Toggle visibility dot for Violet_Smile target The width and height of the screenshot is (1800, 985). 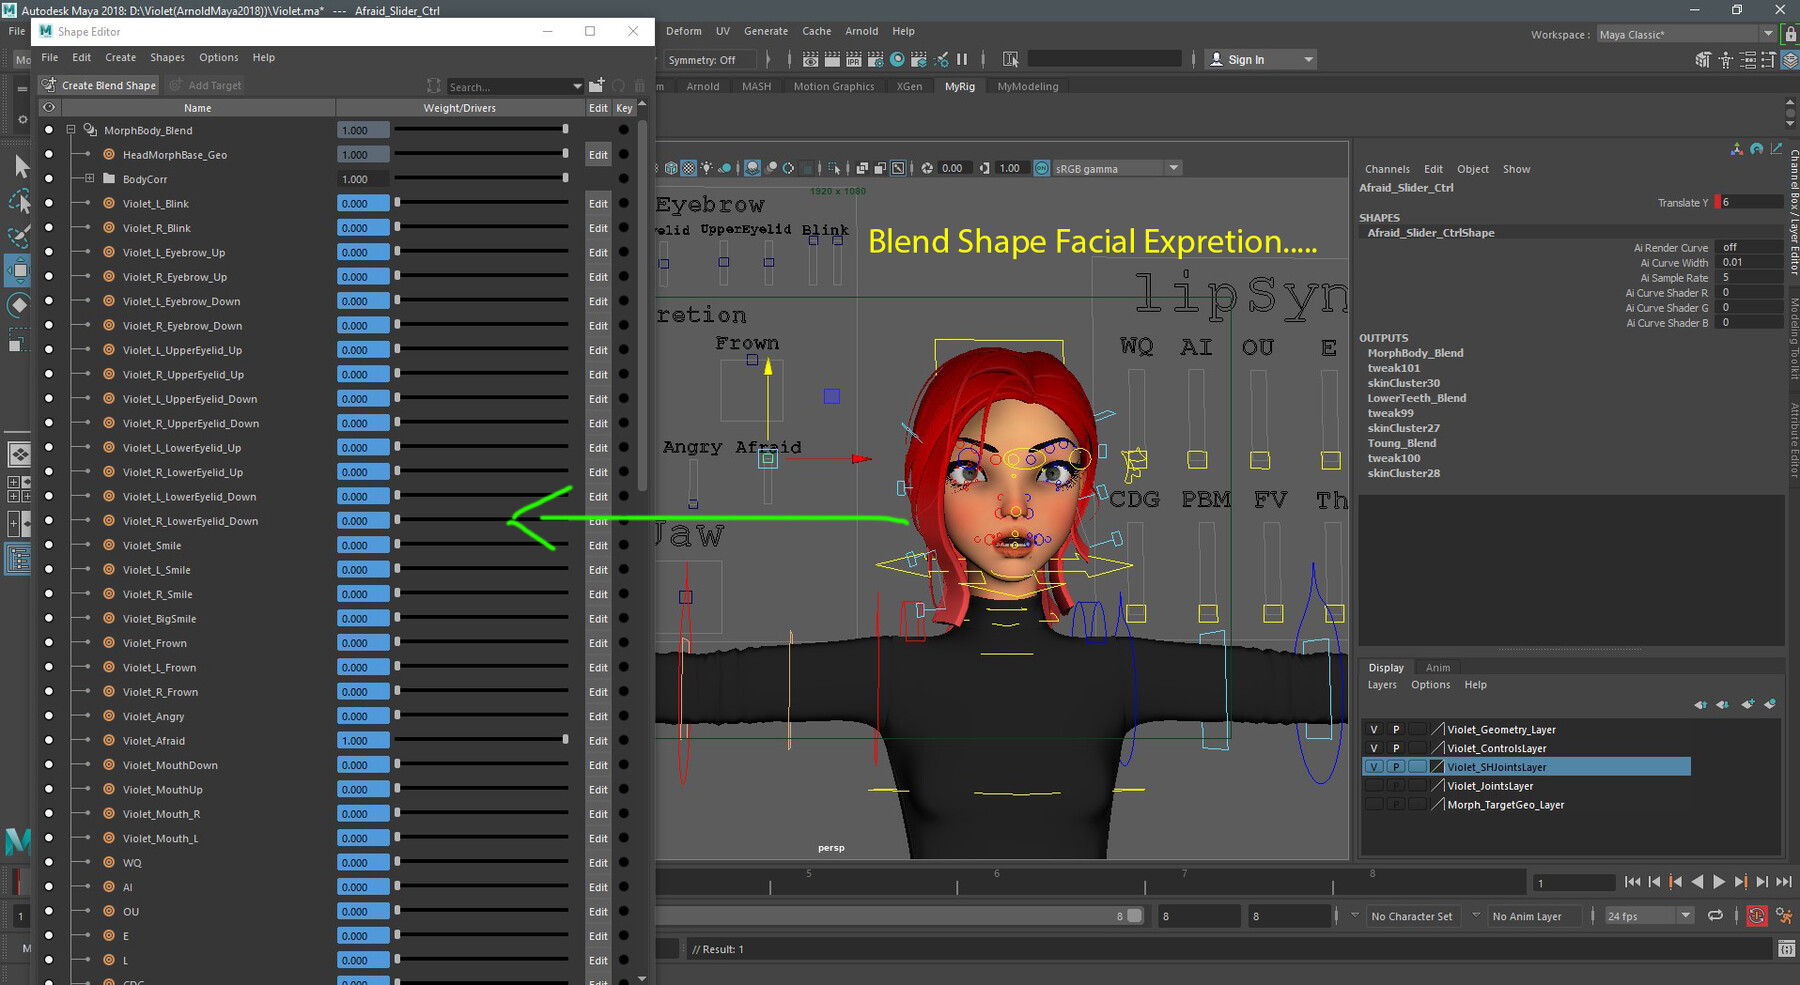(48, 546)
